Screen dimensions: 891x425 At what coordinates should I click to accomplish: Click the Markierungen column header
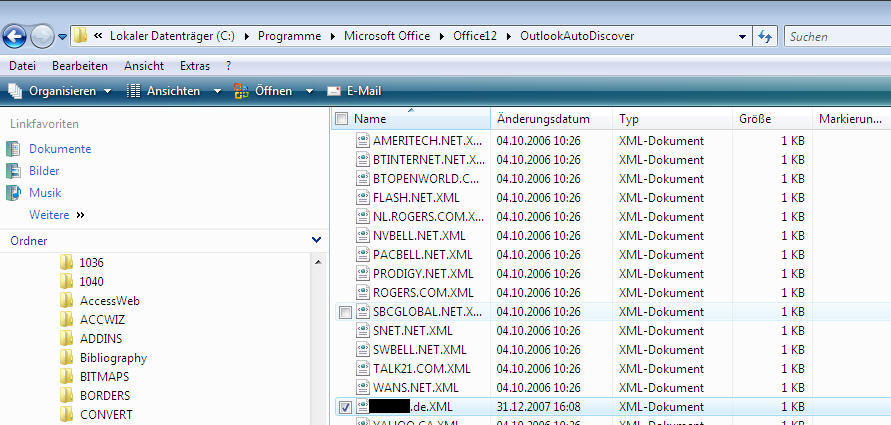[x=851, y=119]
